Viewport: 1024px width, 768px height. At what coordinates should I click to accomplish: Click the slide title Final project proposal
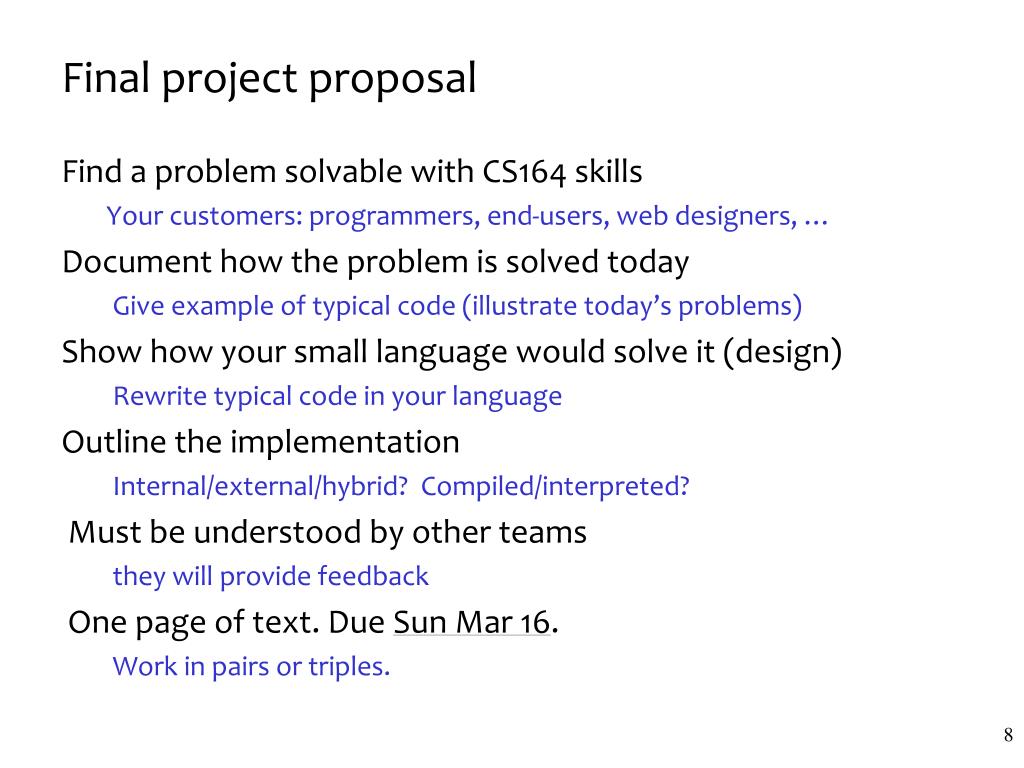tap(269, 79)
